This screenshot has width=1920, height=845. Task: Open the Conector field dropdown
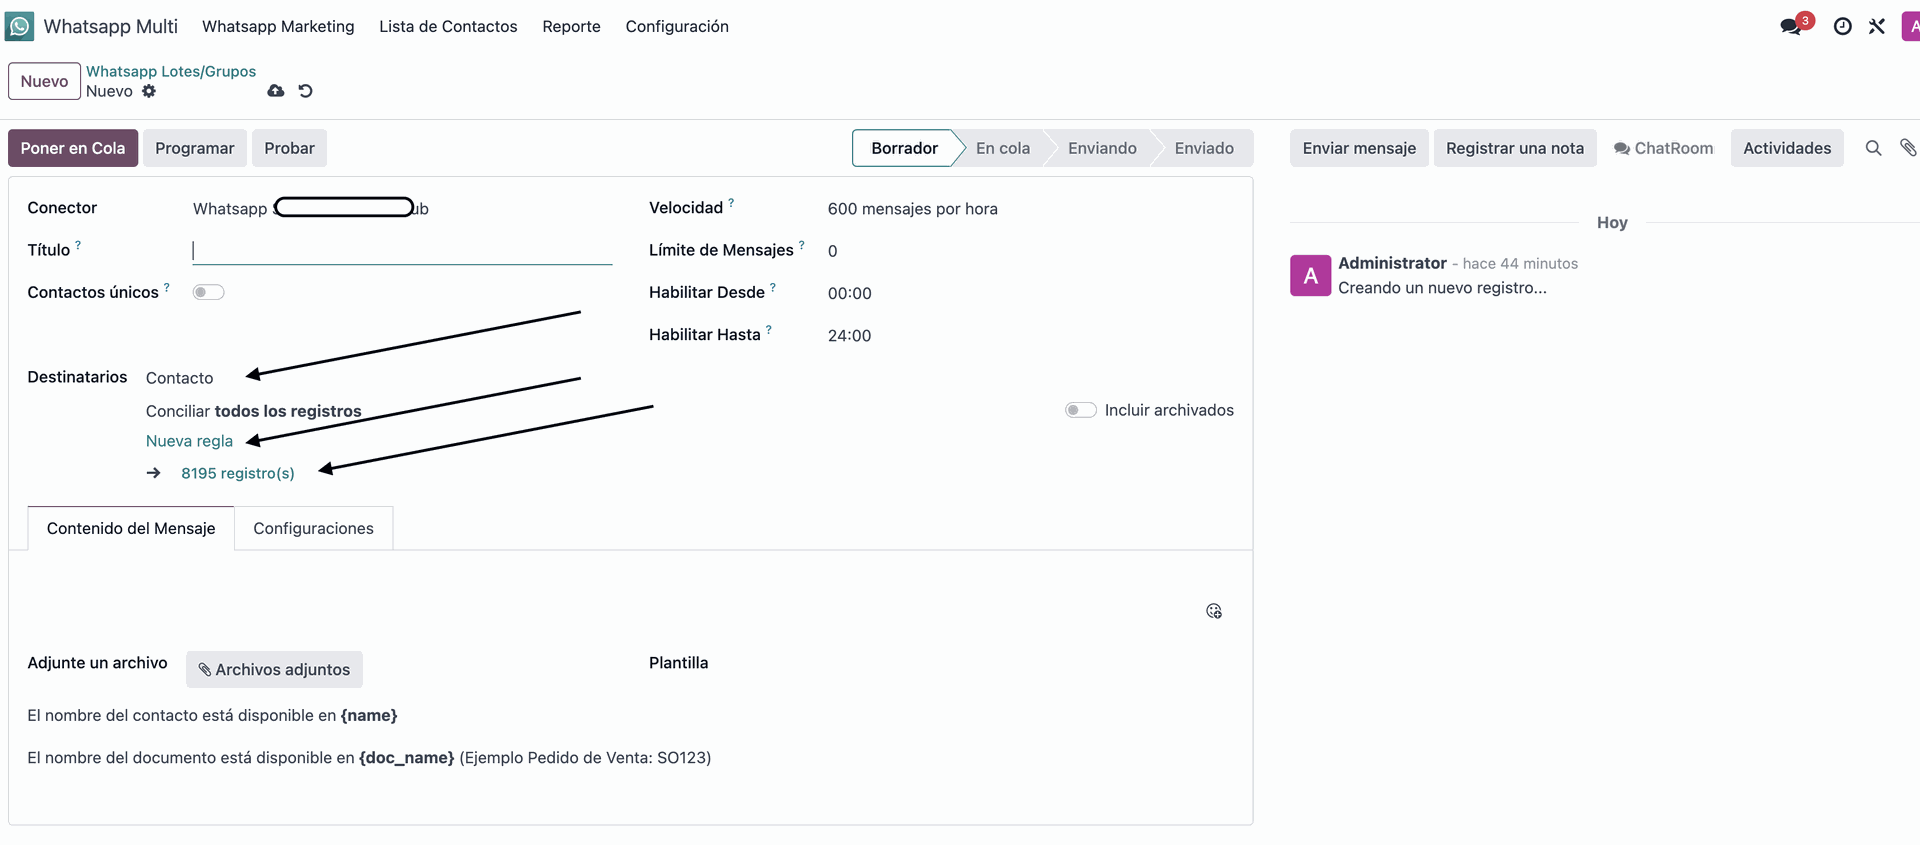coord(402,208)
